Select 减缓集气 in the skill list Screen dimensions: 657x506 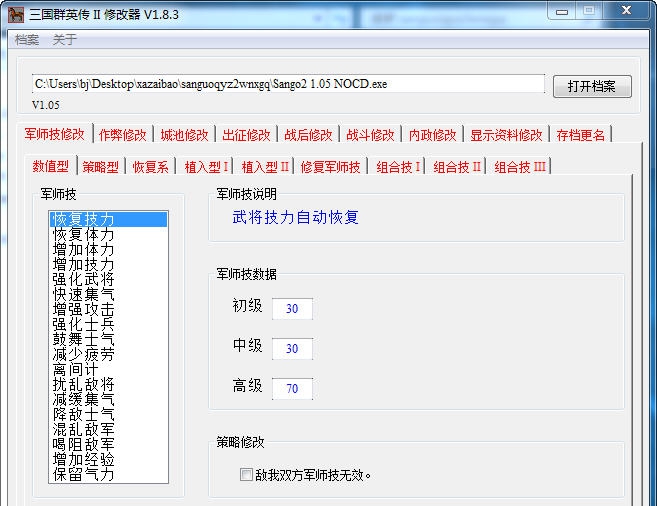(x=108, y=399)
